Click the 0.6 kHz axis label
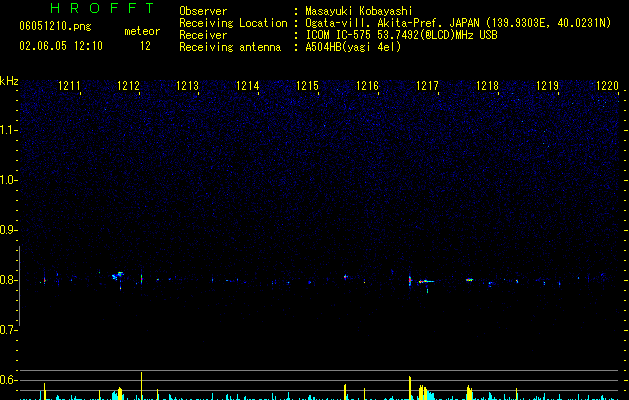This screenshot has width=629, height=400. pyautogui.click(x=8, y=380)
